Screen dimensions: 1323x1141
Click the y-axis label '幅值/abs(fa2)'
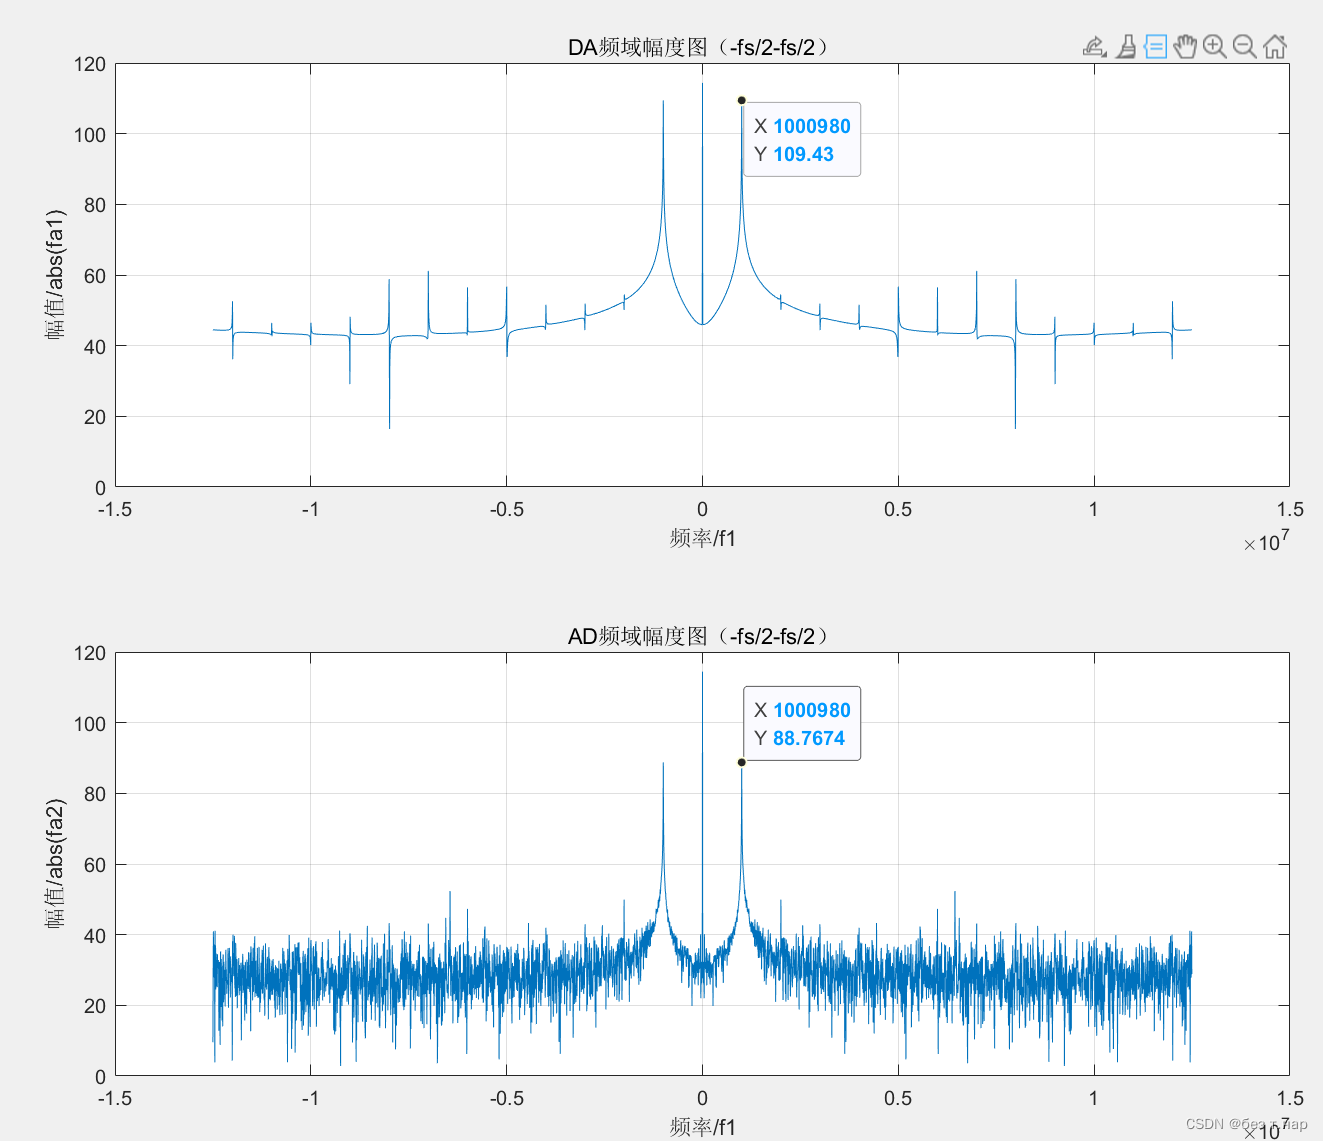(x=55, y=863)
